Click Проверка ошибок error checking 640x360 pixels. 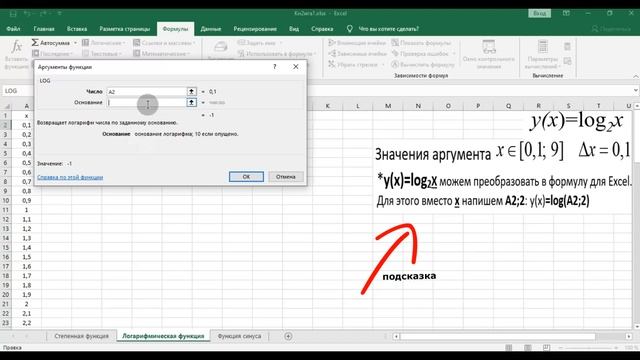(423, 53)
